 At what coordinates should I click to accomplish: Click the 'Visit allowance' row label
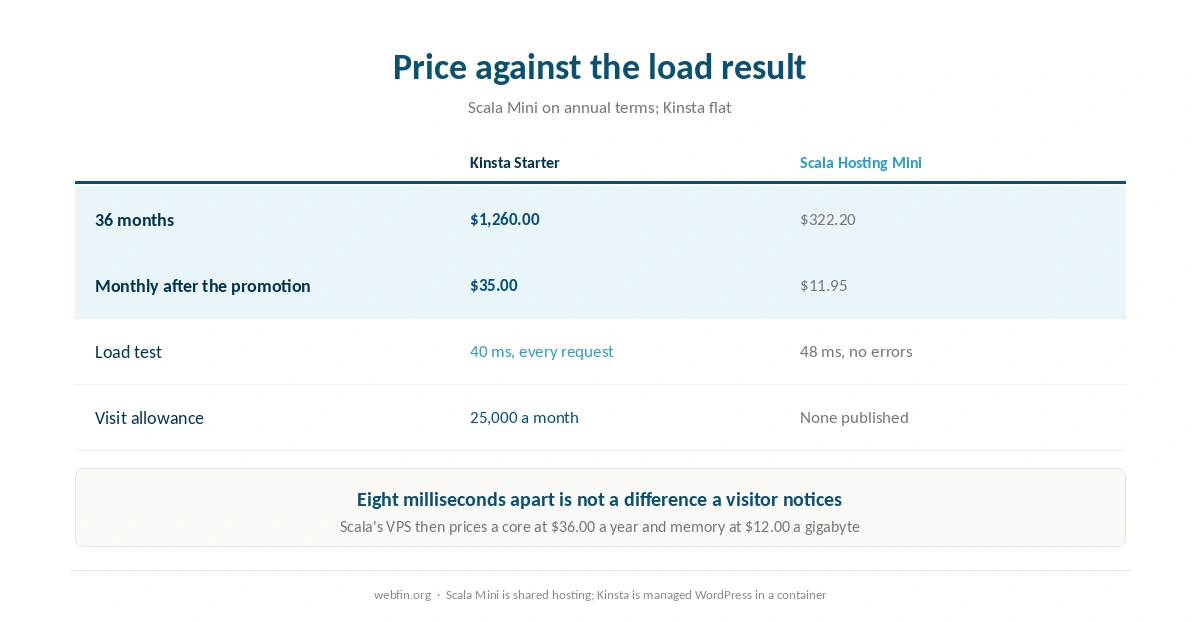pyautogui.click(x=149, y=418)
